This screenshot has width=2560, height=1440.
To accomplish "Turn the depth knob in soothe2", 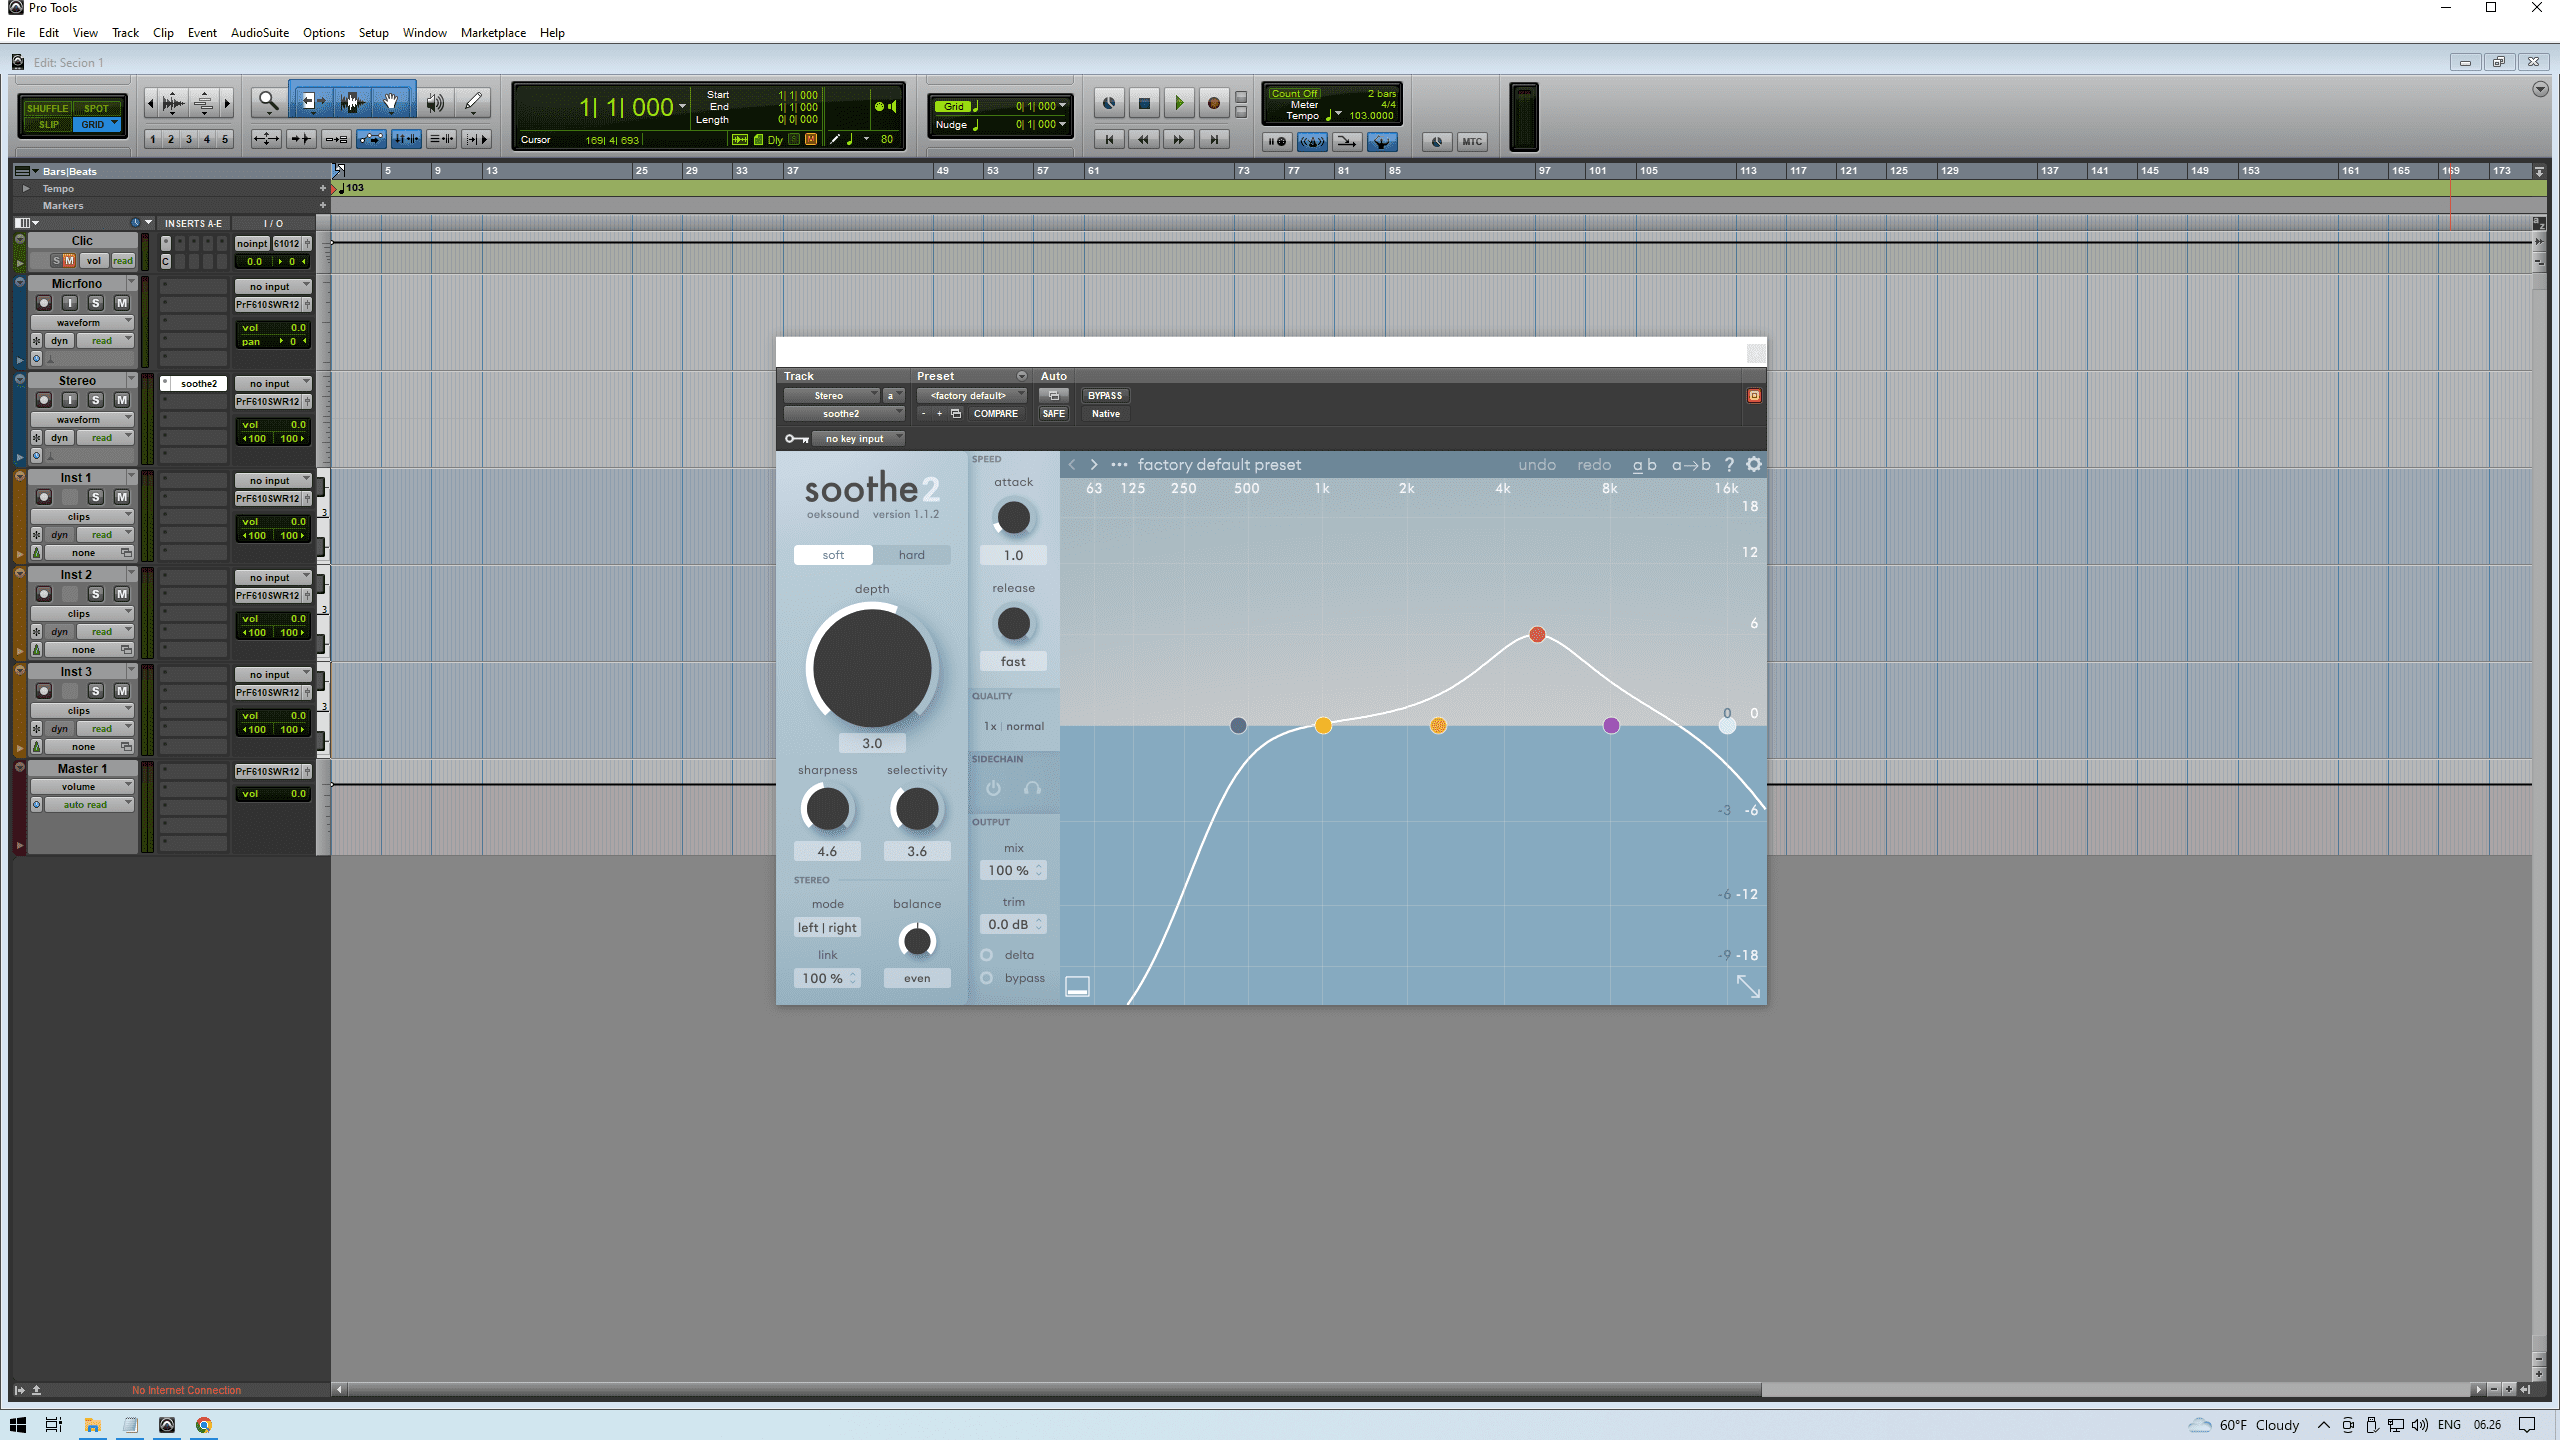I will coord(871,667).
